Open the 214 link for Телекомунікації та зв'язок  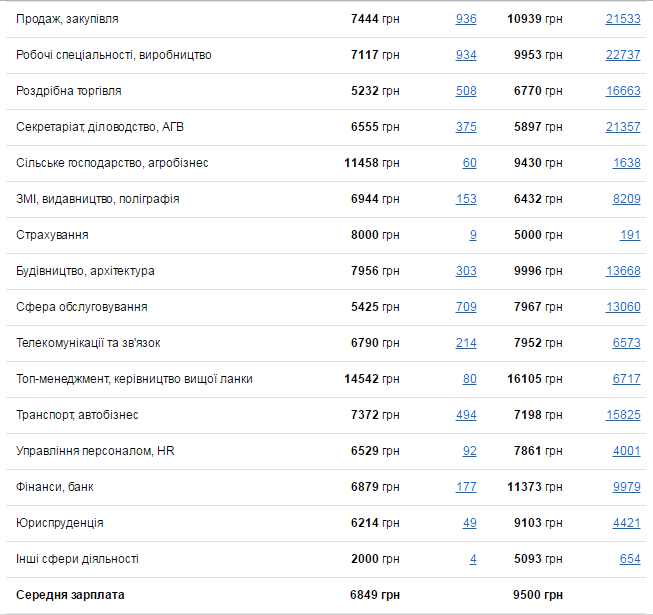pyautogui.click(x=466, y=343)
